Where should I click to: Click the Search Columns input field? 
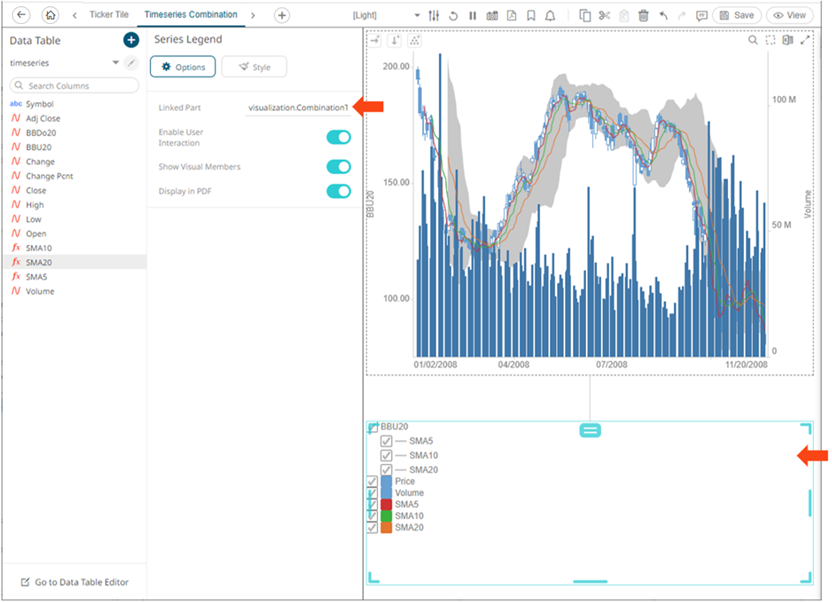tap(75, 86)
